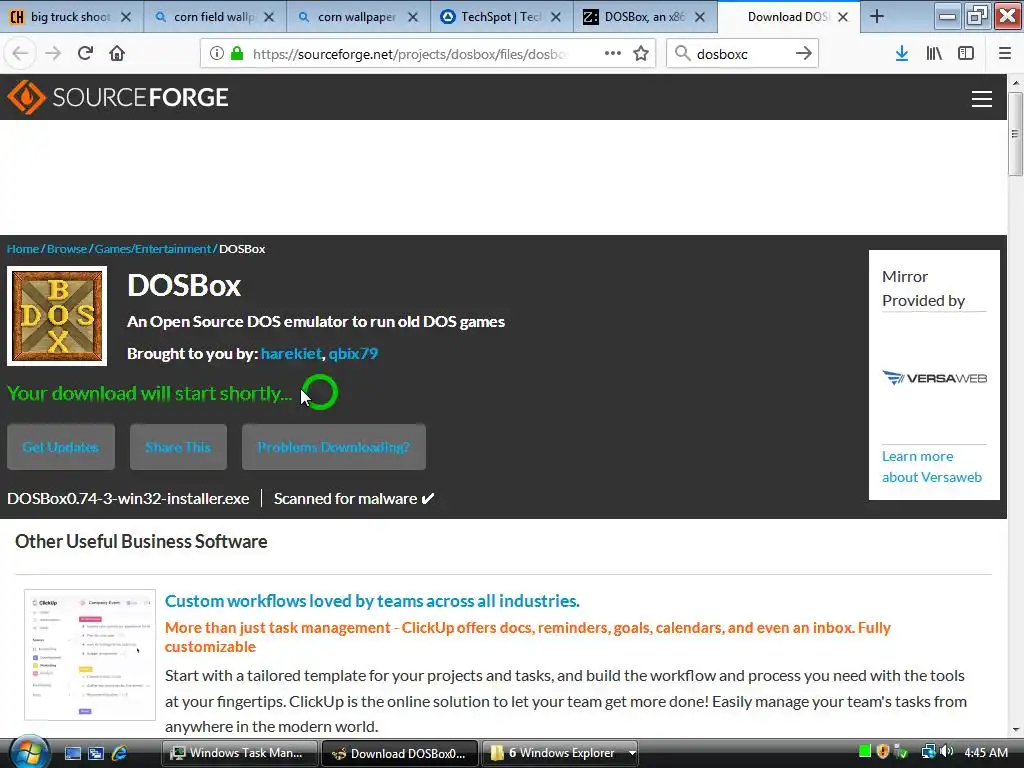The image size is (1024, 768).
Task: Reload the current page
Action: tap(85, 54)
